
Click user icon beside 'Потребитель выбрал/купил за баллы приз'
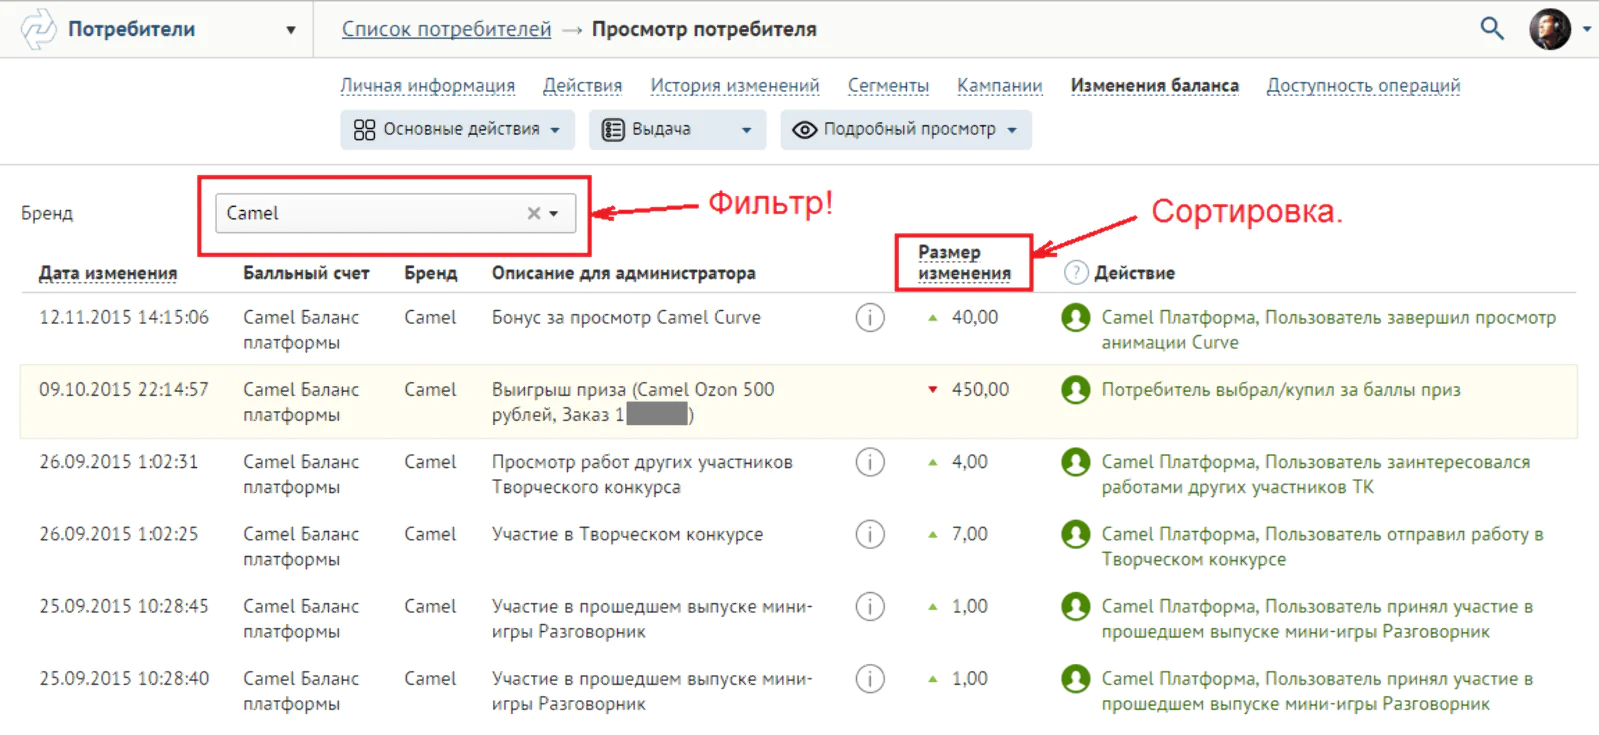click(1076, 390)
